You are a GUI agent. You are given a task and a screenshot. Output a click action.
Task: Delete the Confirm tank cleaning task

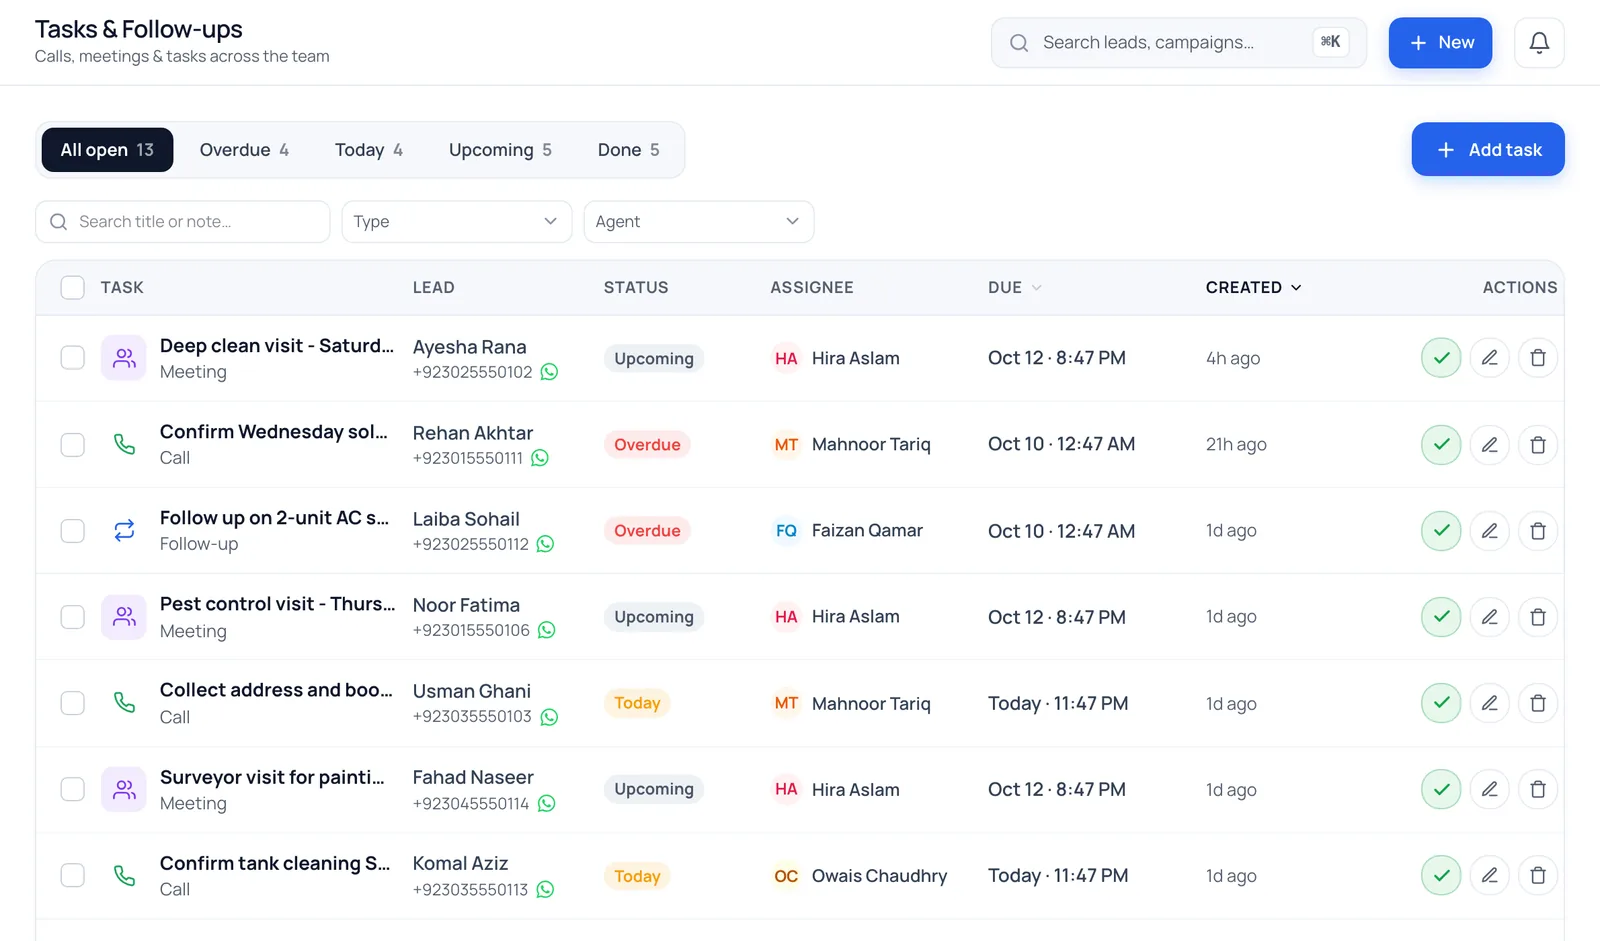pyautogui.click(x=1538, y=875)
